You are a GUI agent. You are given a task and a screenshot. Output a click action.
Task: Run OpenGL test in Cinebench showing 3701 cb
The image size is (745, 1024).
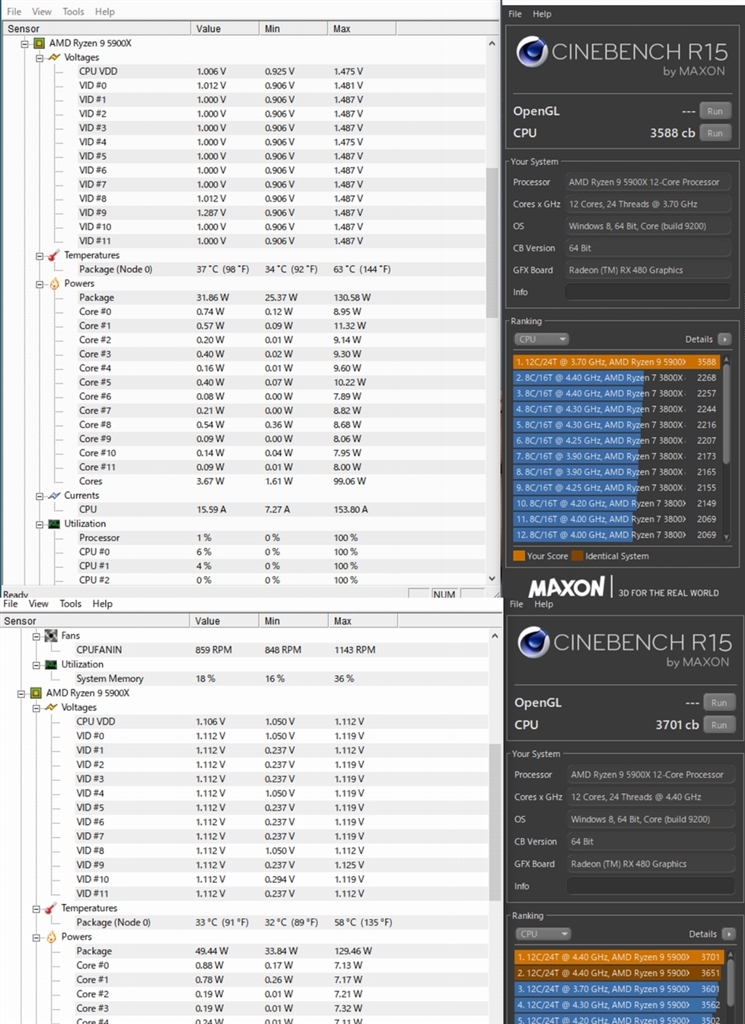tap(719, 703)
